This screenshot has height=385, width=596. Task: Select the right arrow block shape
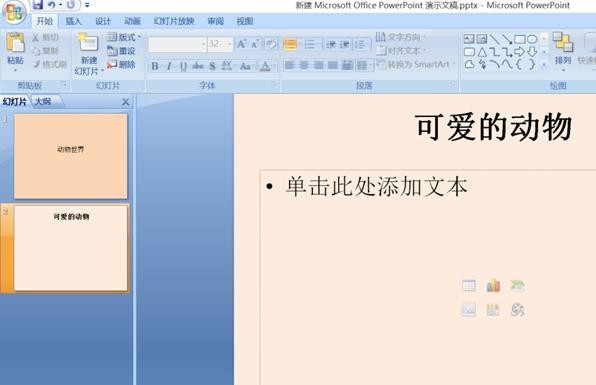(x=519, y=51)
